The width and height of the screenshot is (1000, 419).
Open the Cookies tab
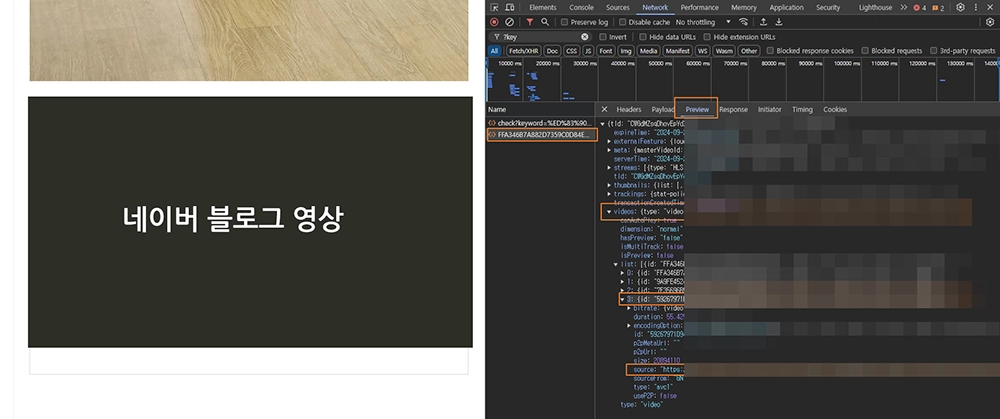(835, 110)
